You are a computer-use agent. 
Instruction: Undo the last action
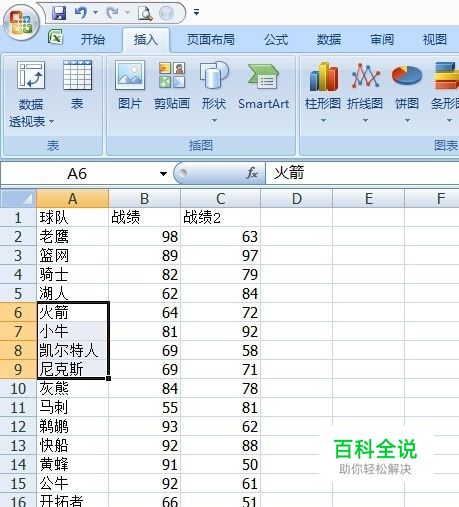pyautogui.click(x=81, y=13)
